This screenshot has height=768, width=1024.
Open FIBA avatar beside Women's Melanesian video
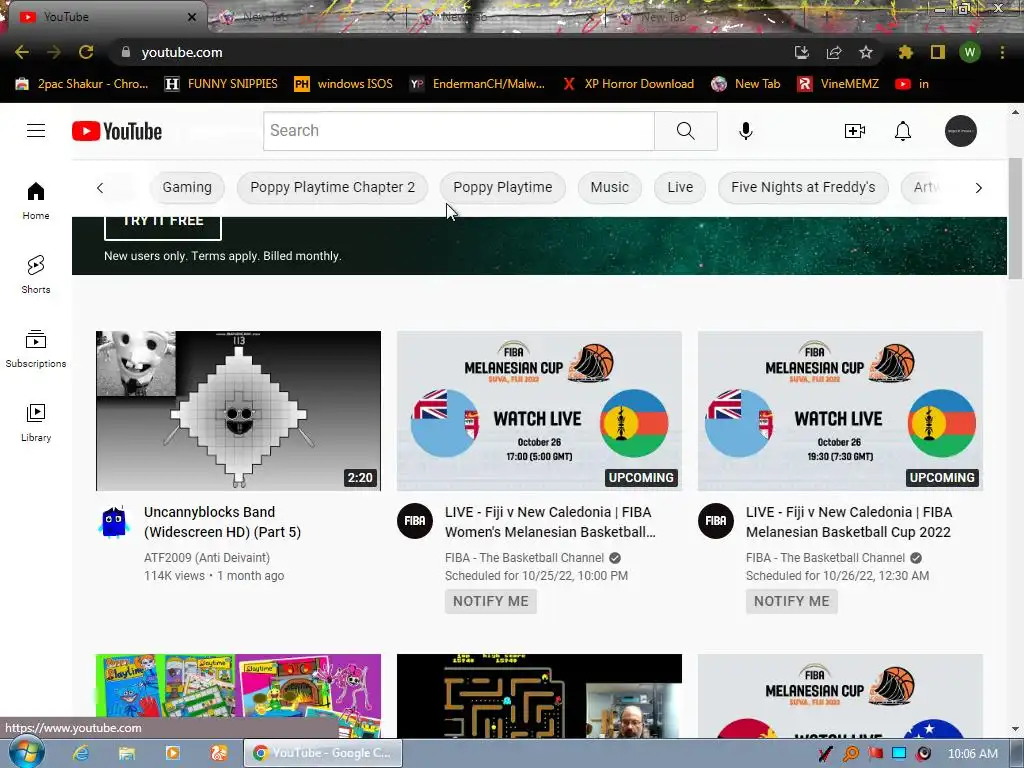click(415, 521)
